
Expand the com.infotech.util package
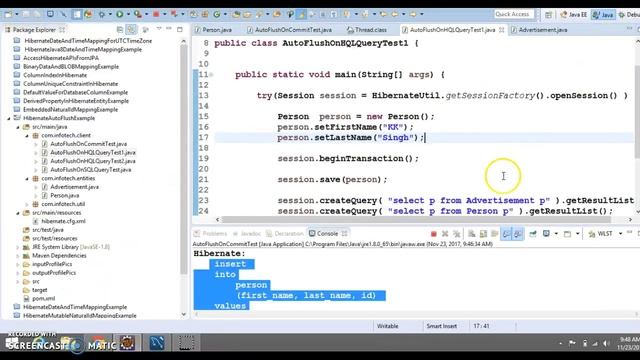click(27, 204)
